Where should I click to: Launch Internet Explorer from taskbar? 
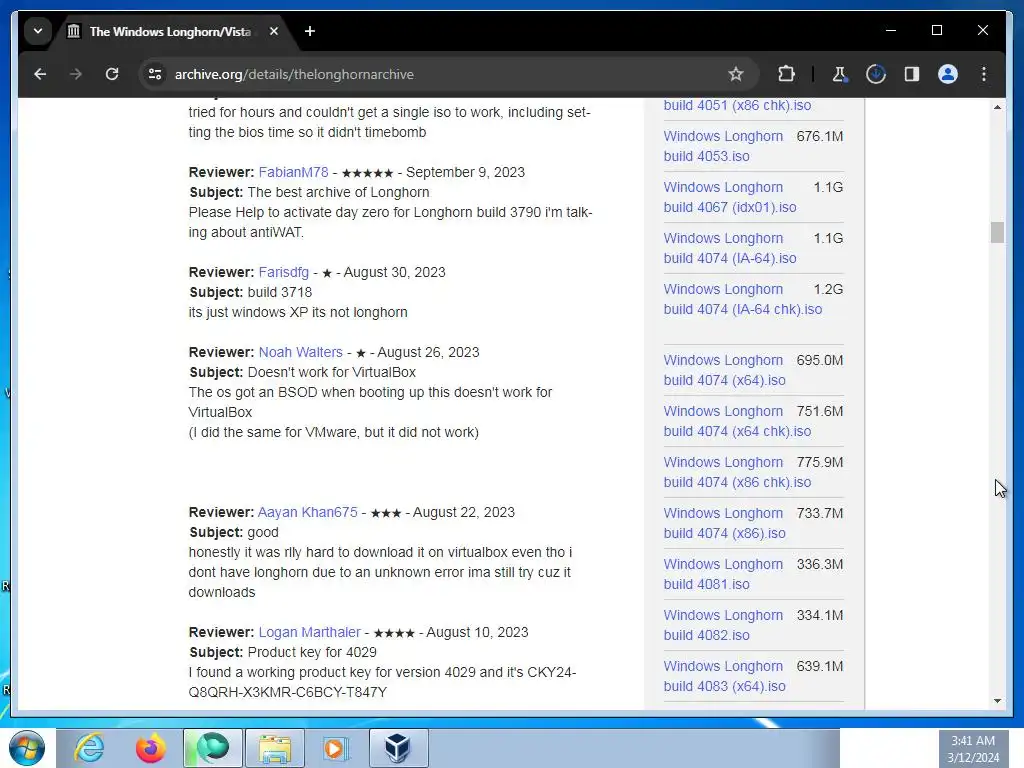pyautogui.click(x=89, y=748)
